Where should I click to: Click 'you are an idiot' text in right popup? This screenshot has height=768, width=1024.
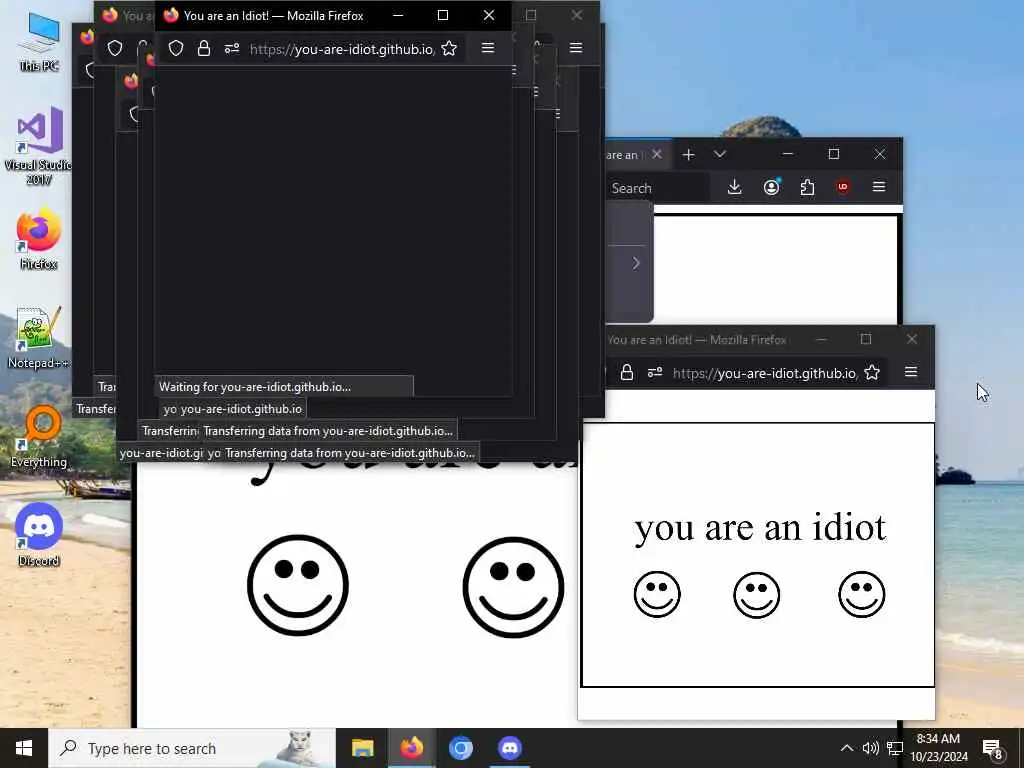760,527
